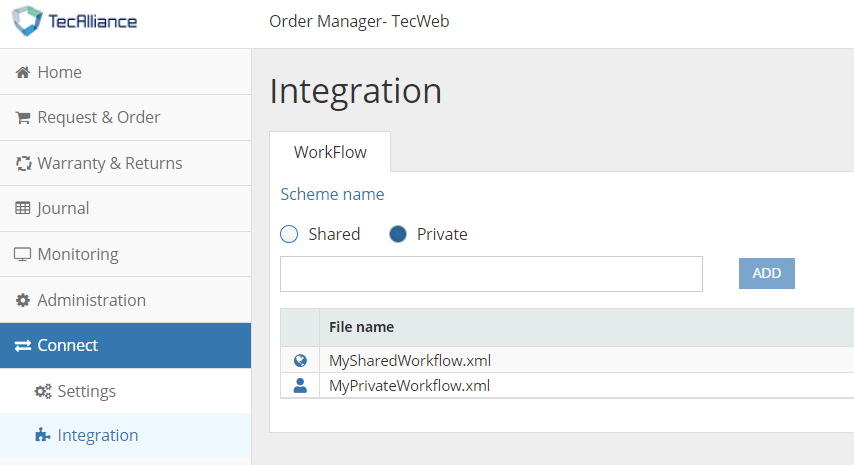854x465 pixels.
Task: Click the File name column header
Action: click(362, 327)
